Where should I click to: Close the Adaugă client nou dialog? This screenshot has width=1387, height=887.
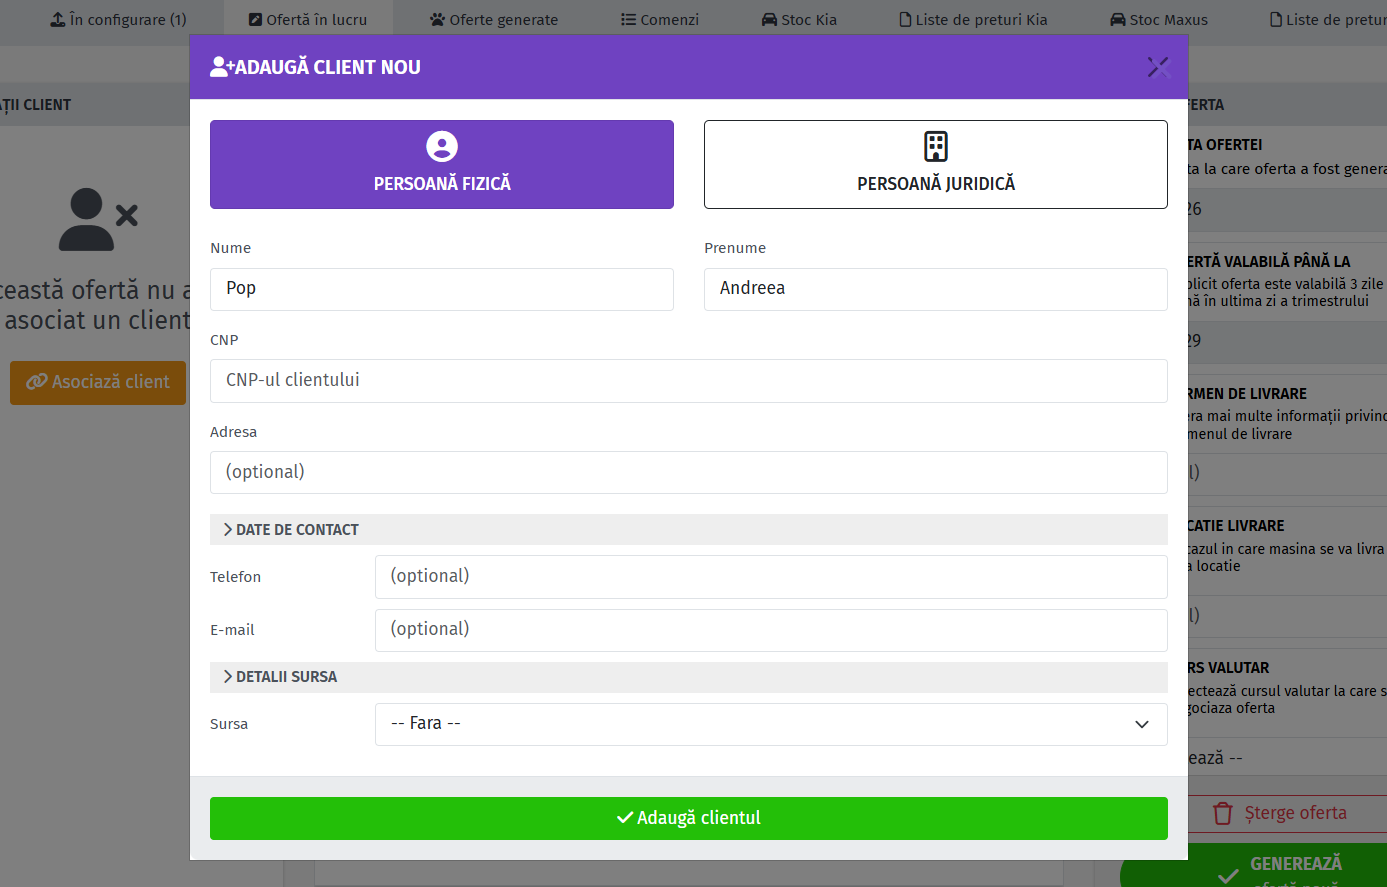click(1158, 67)
